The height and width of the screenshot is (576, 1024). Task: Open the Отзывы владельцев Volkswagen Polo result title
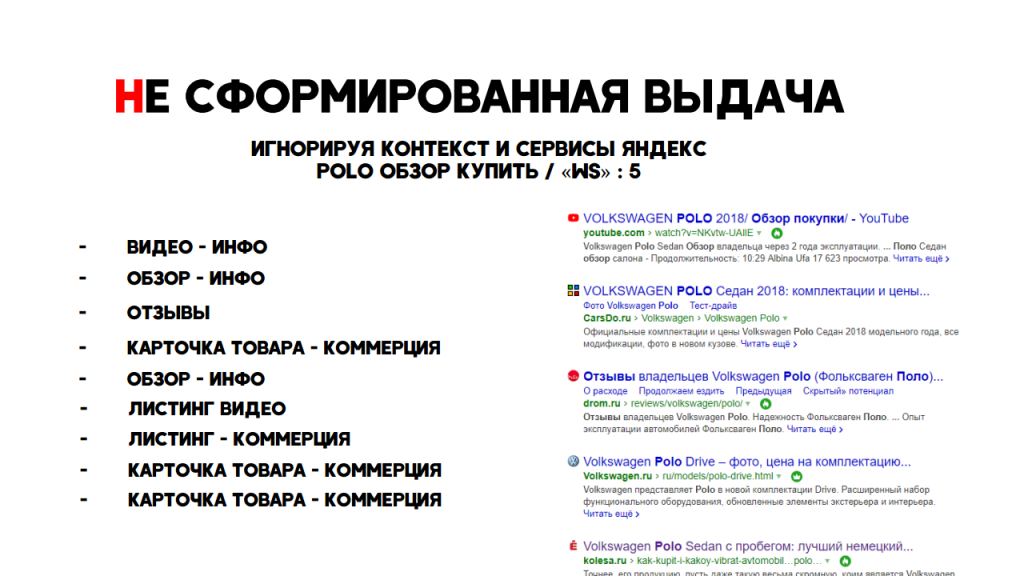(763, 376)
